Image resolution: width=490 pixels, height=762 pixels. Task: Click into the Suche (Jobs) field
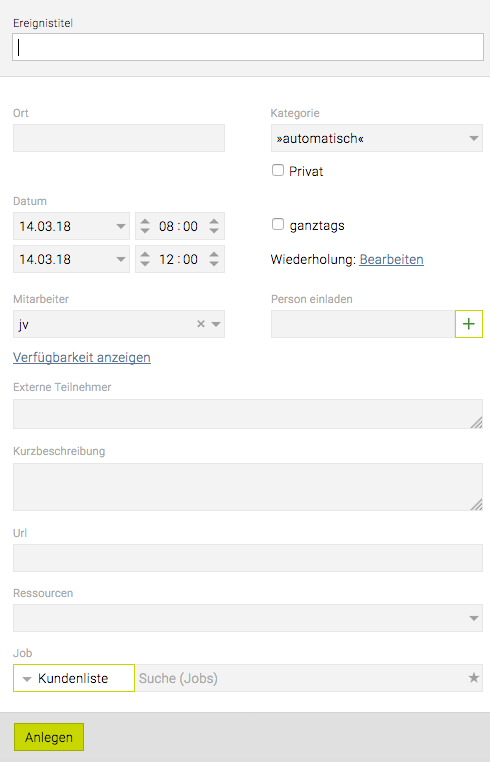(301, 678)
